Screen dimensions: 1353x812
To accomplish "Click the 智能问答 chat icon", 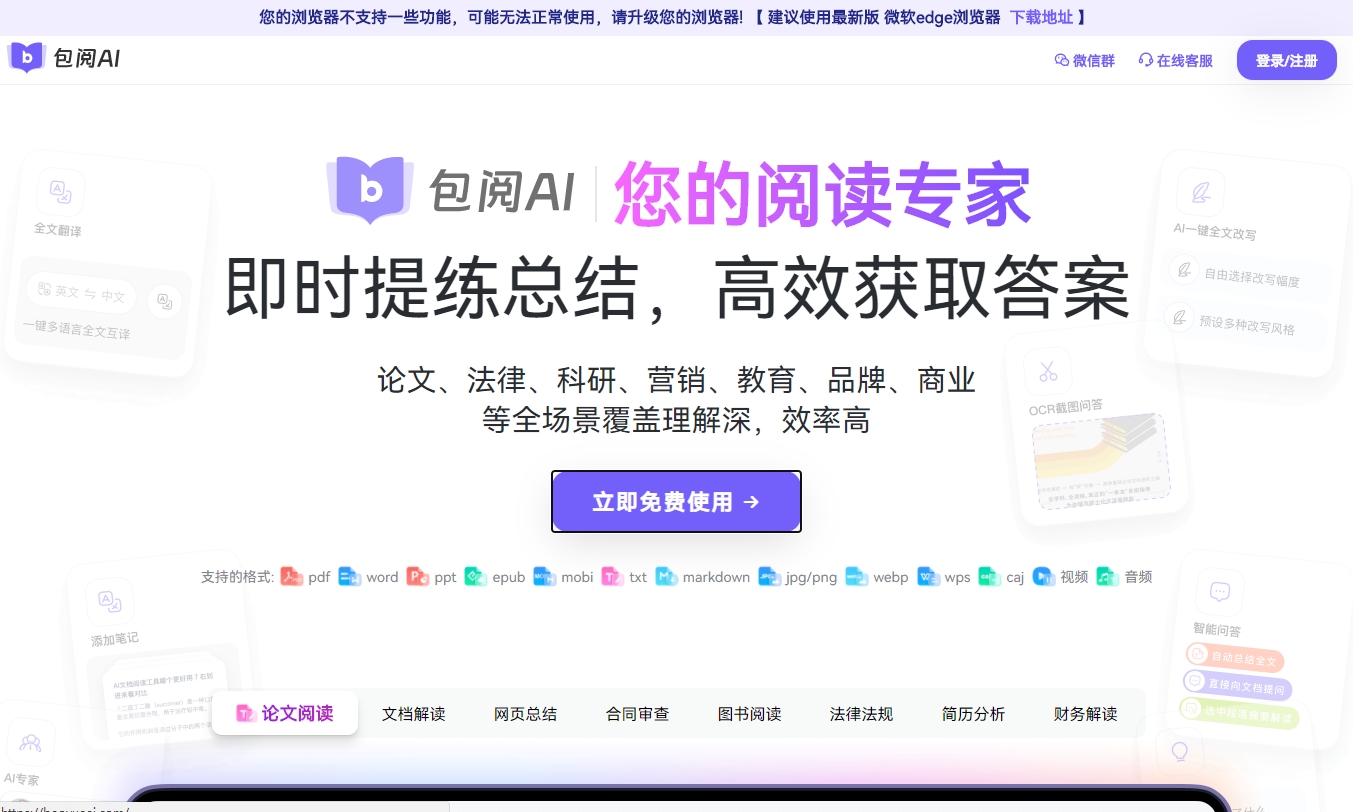I will click(1220, 593).
